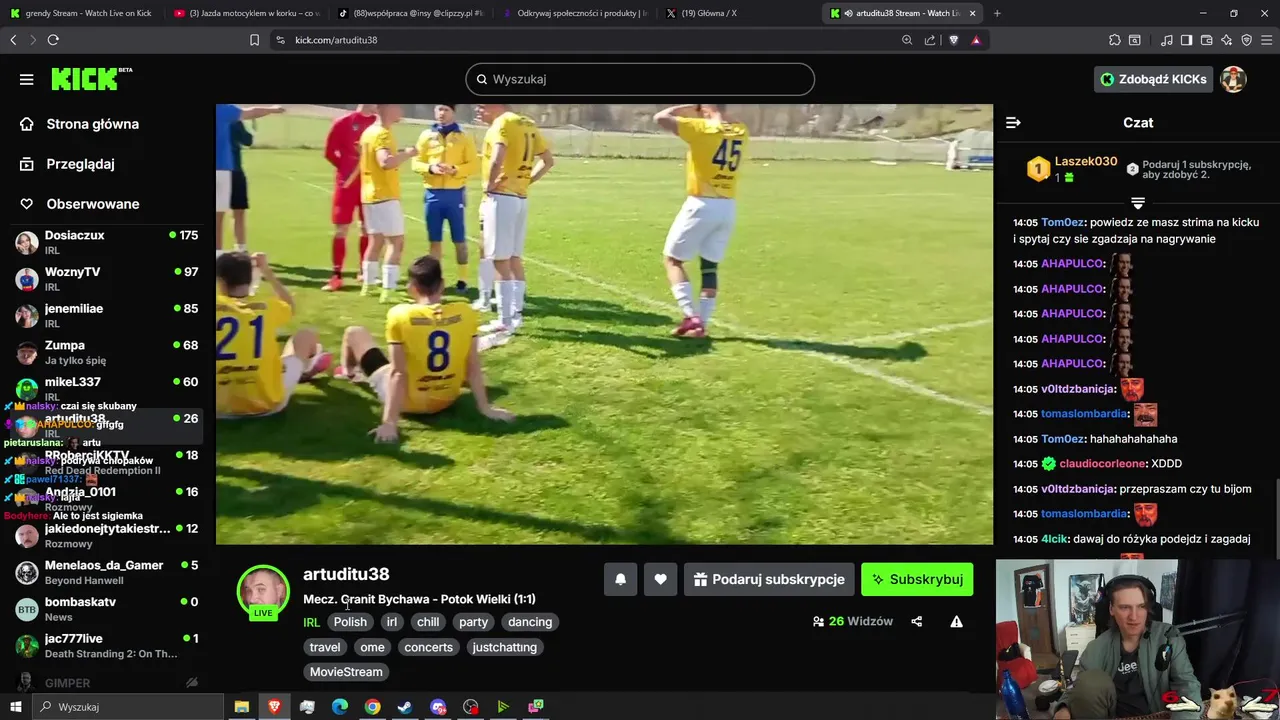
Task: Open the Windows Start menu
Action: pyautogui.click(x=16, y=707)
